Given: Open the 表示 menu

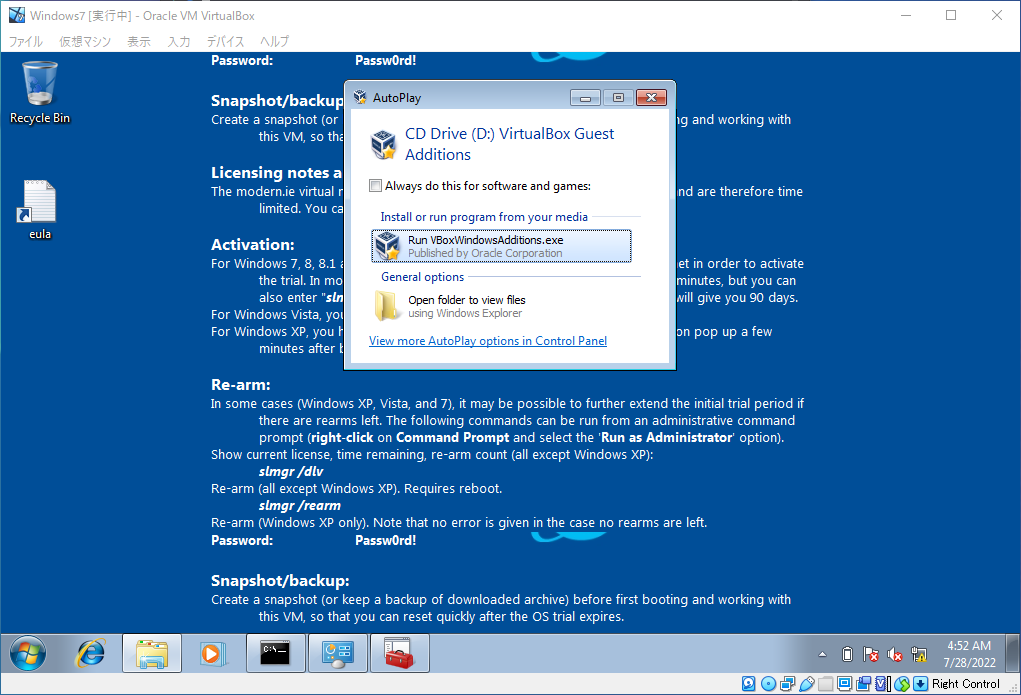Looking at the screenshot, I should [x=138, y=41].
